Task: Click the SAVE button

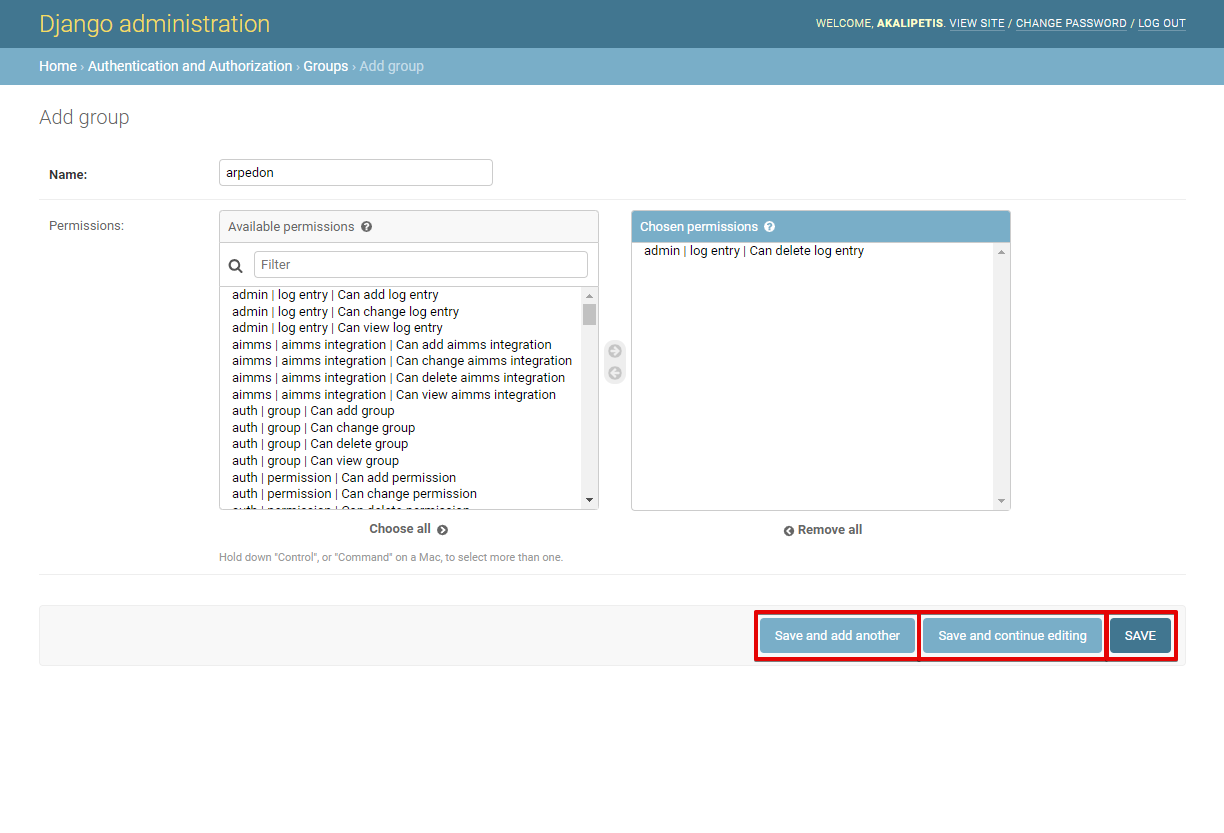Action: (x=1140, y=636)
